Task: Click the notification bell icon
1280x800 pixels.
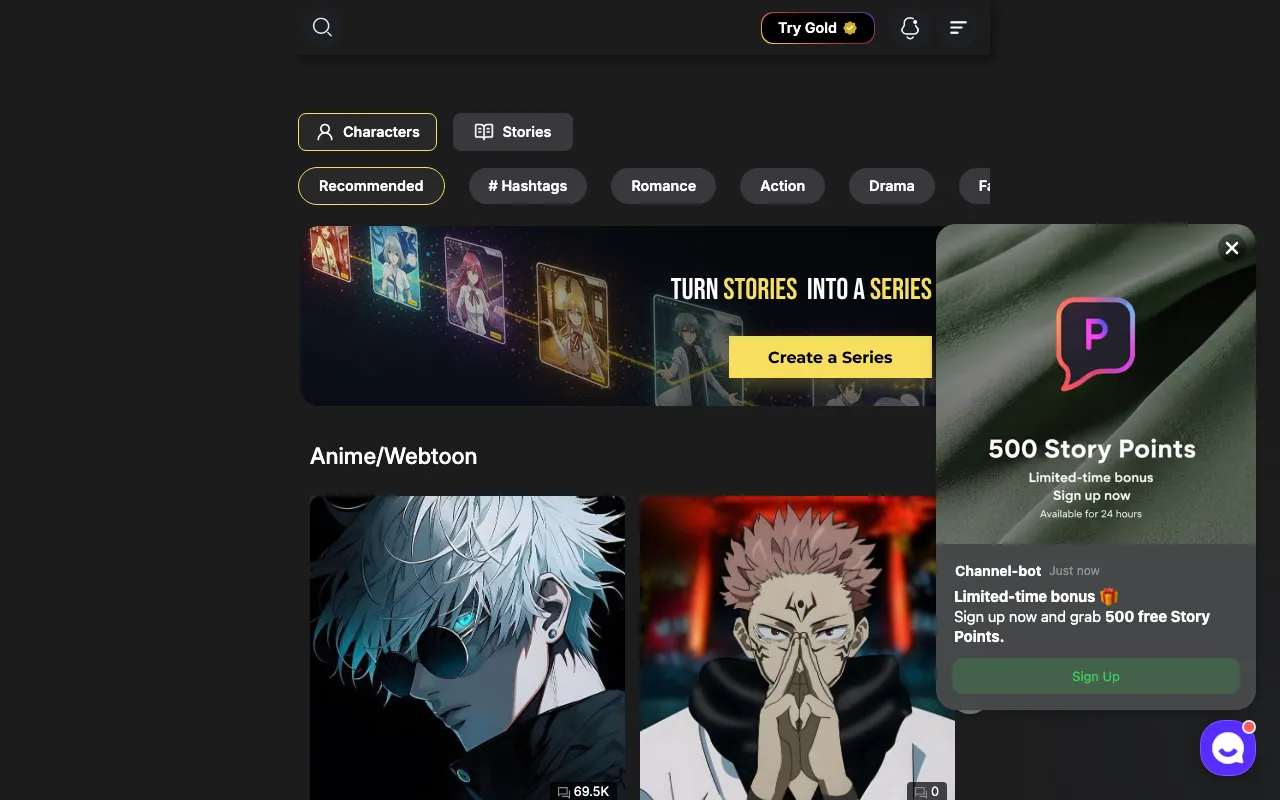Action: click(909, 28)
